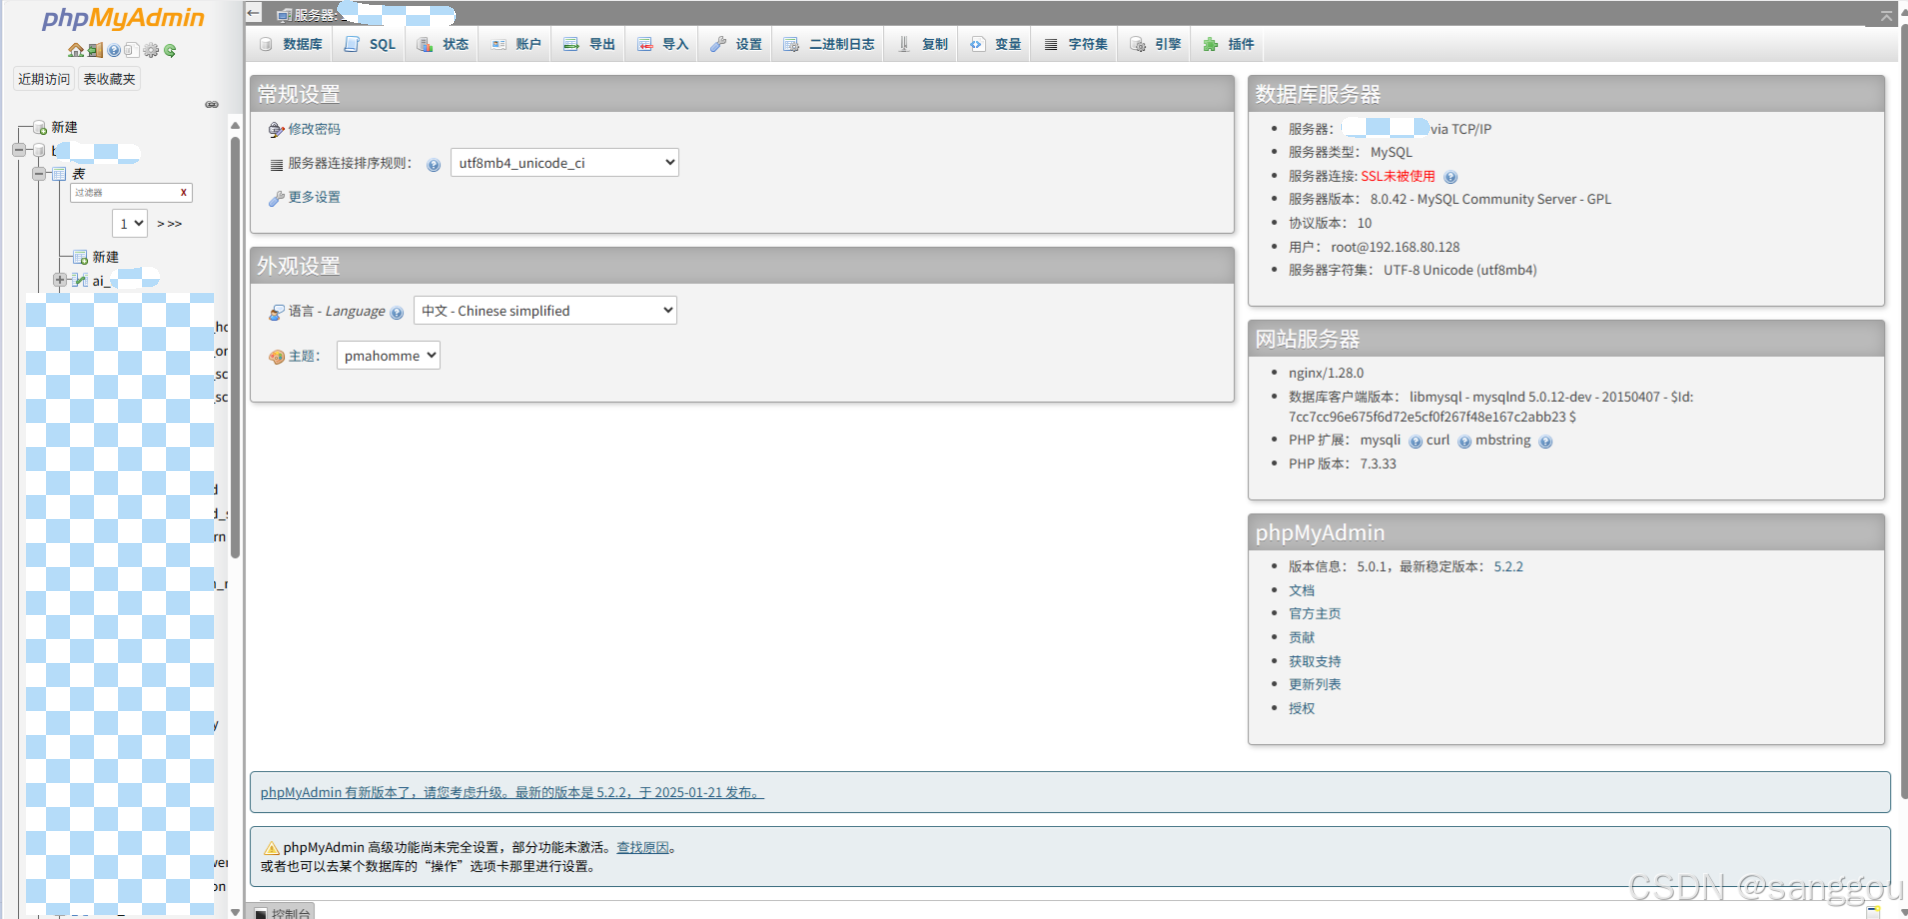Open the 二进制日志 tab
The height and width of the screenshot is (919, 1908).
829,44
